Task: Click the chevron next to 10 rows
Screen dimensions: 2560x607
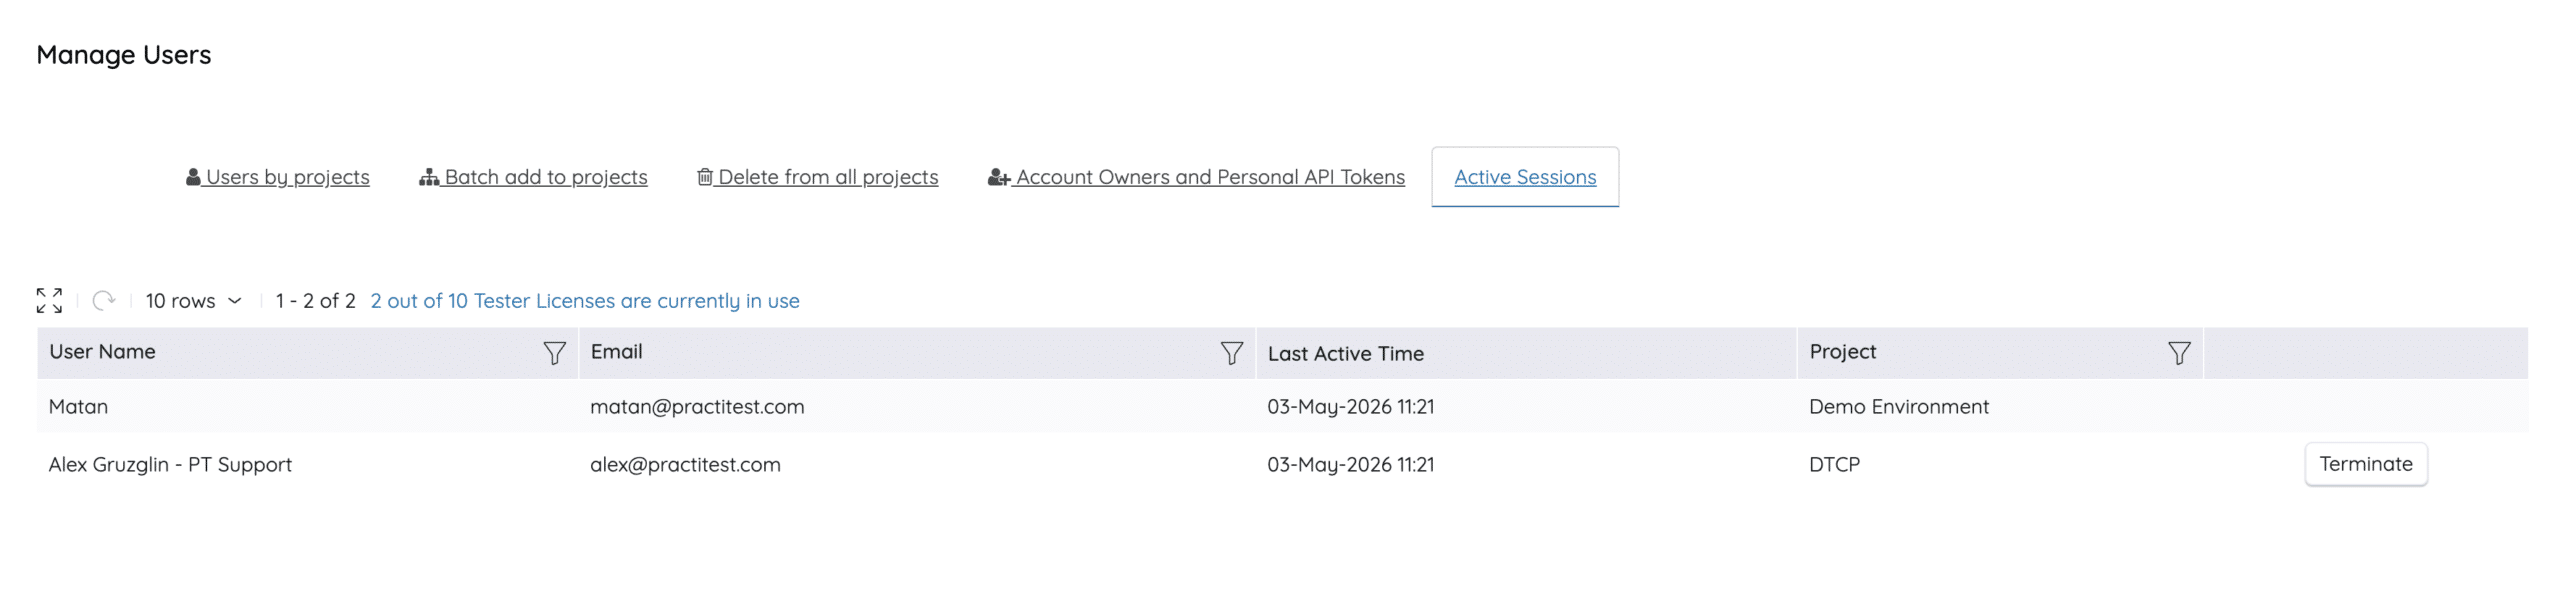Action: (x=235, y=301)
